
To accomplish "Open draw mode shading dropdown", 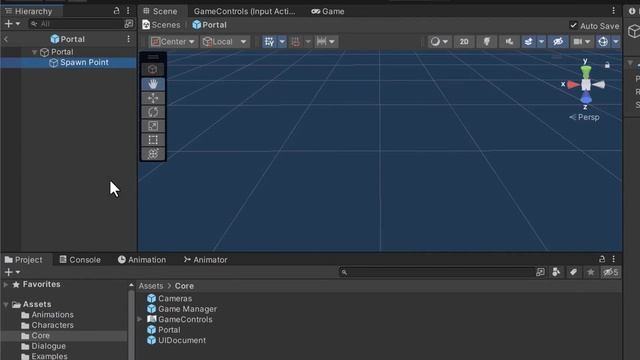I will click(440, 42).
